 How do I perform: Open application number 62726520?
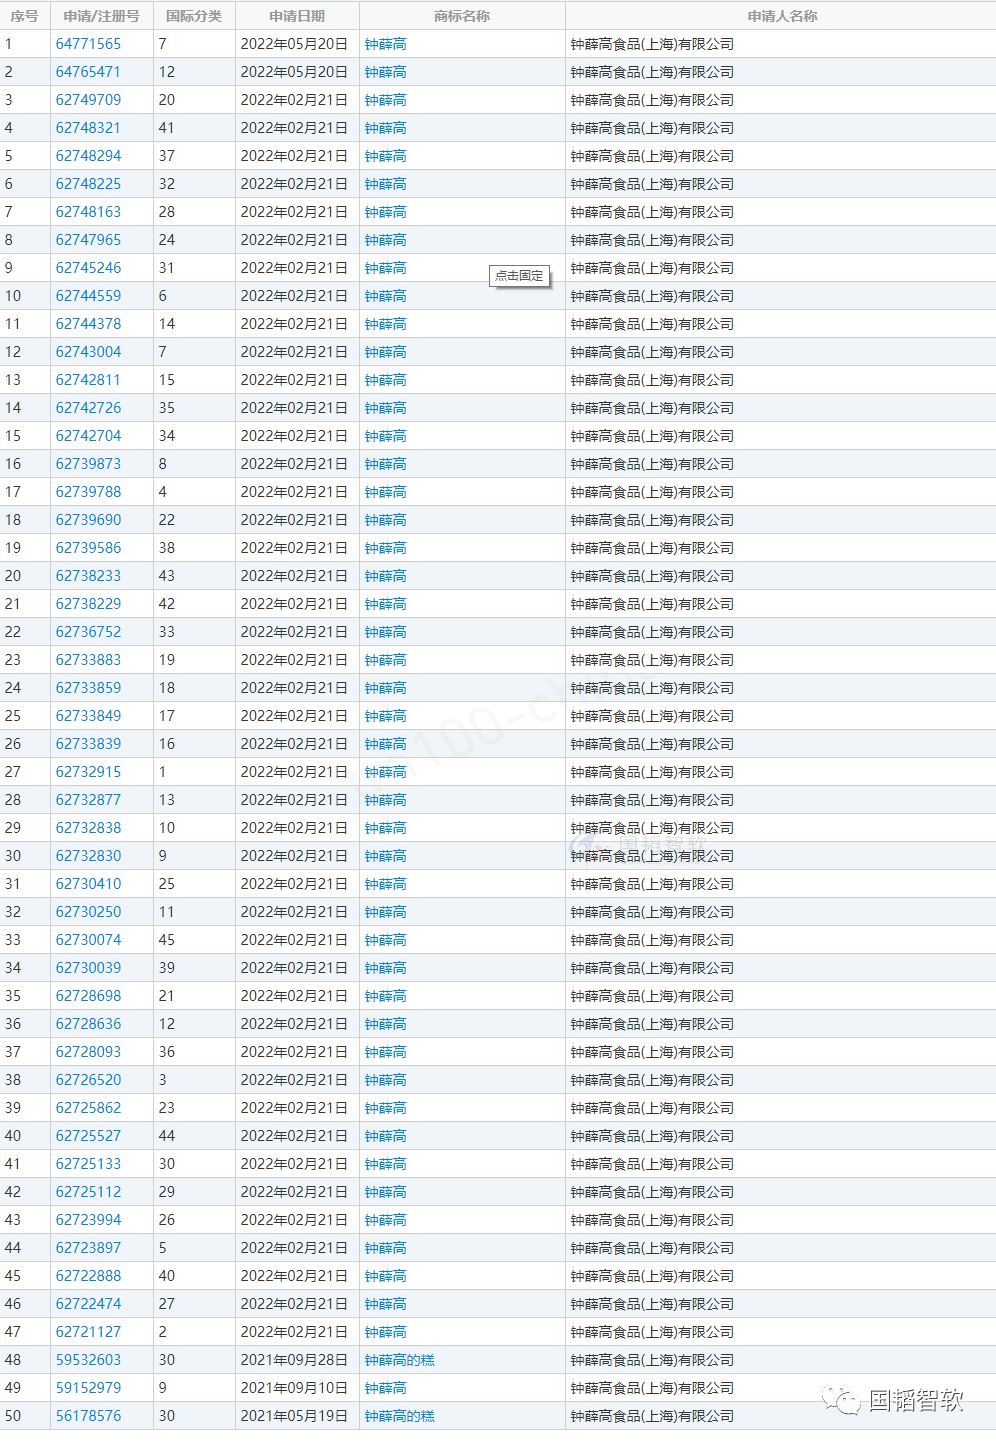[88, 1080]
